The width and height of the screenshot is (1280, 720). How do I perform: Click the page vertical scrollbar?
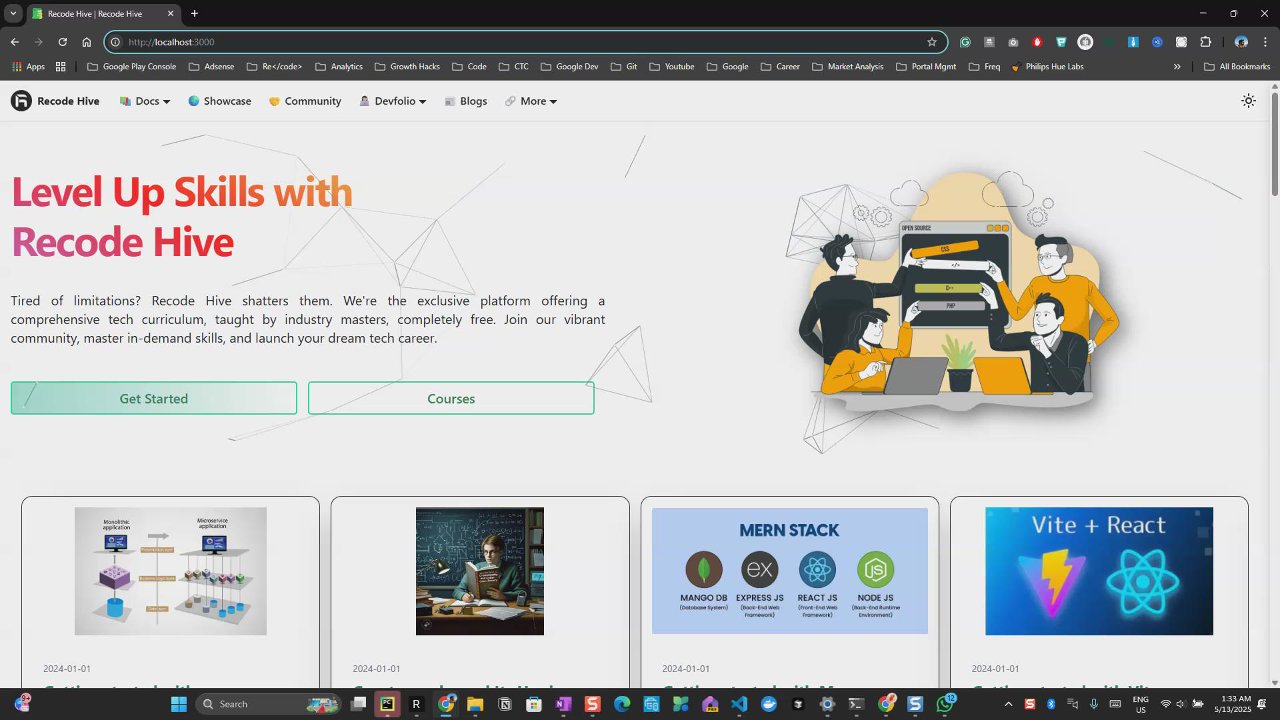click(1274, 143)
